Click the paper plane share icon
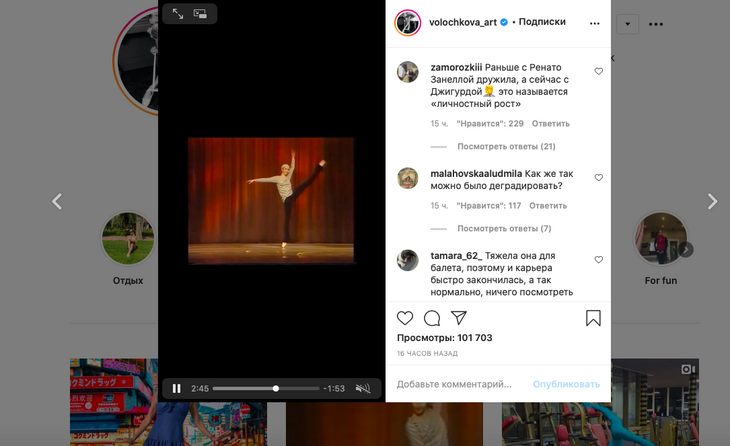Screen dimensions: 730x446 (459, 318)
